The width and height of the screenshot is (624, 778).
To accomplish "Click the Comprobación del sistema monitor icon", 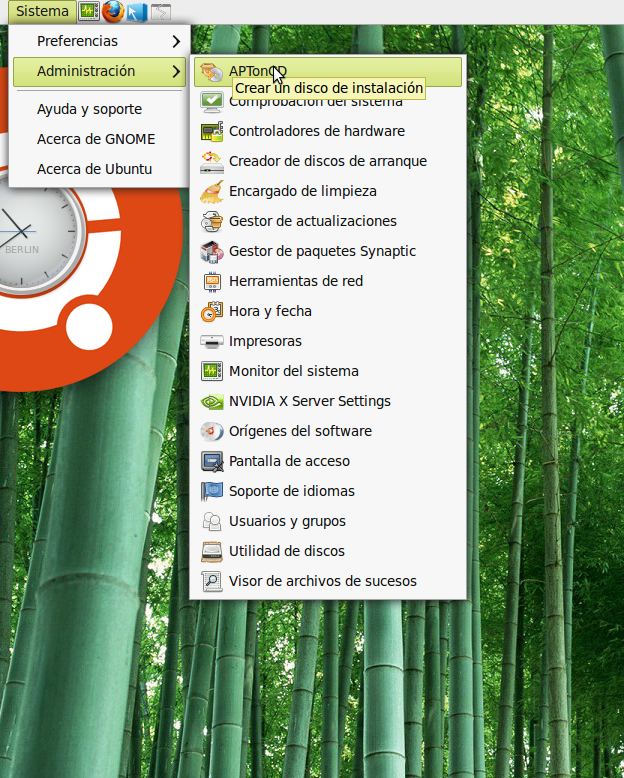I will [x=212, y=101].
